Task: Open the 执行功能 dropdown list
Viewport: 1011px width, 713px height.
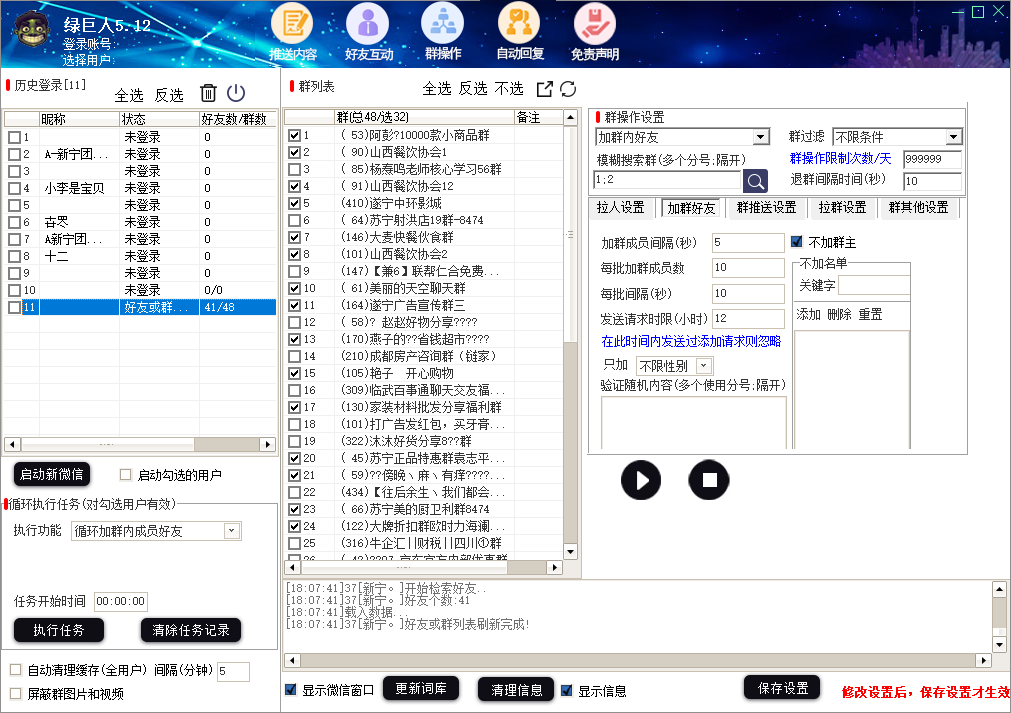Action: (x=232, y=531)
